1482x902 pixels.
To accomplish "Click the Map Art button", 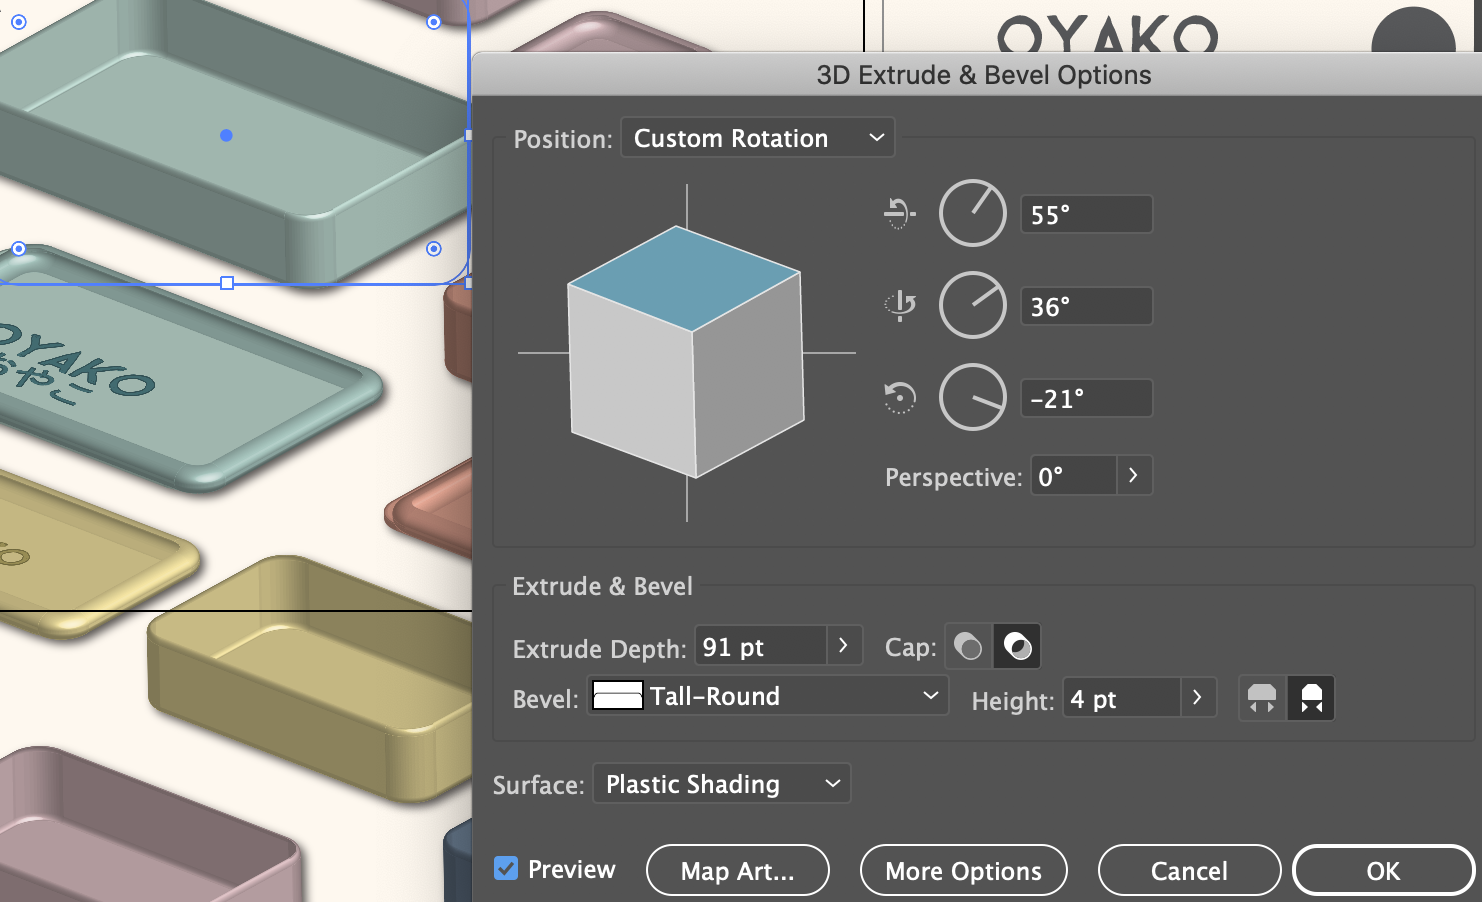I will coord(737,871).
